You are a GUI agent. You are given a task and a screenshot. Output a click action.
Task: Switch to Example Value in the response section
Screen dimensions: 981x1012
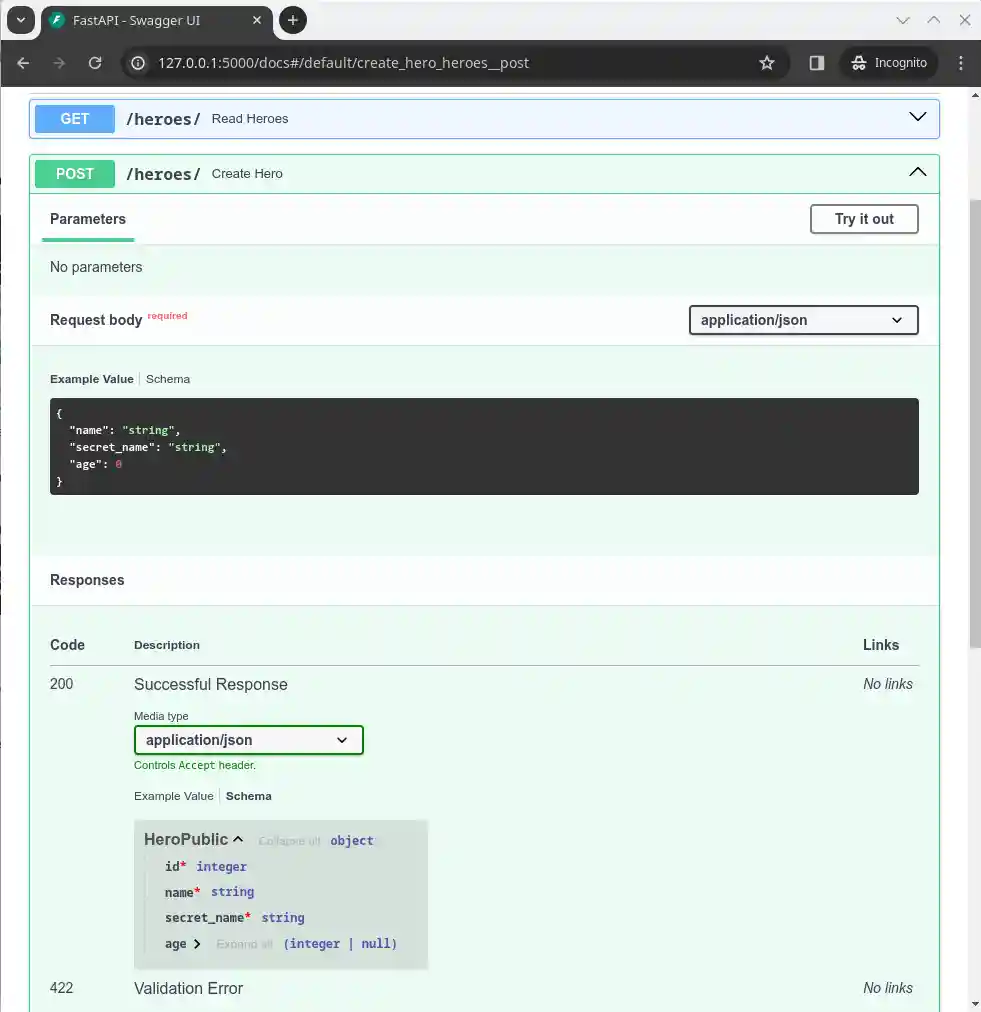173,796
